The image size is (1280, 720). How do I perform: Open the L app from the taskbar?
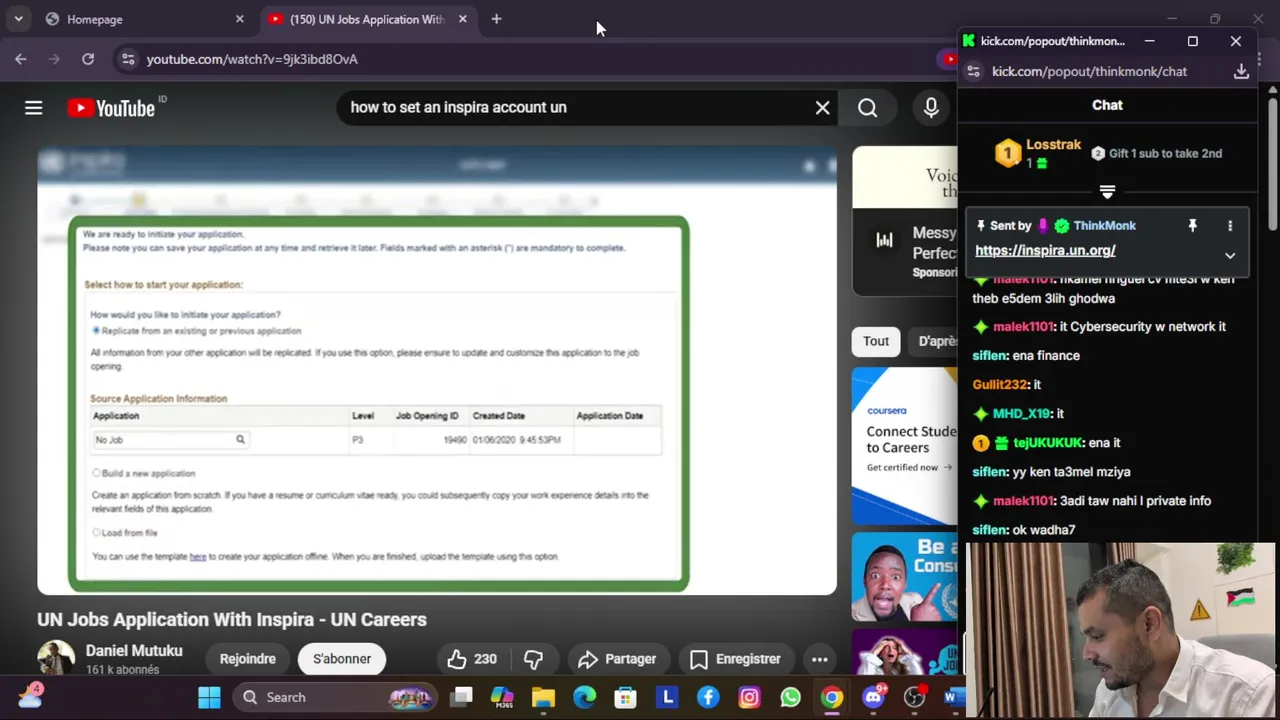point(667,697)
